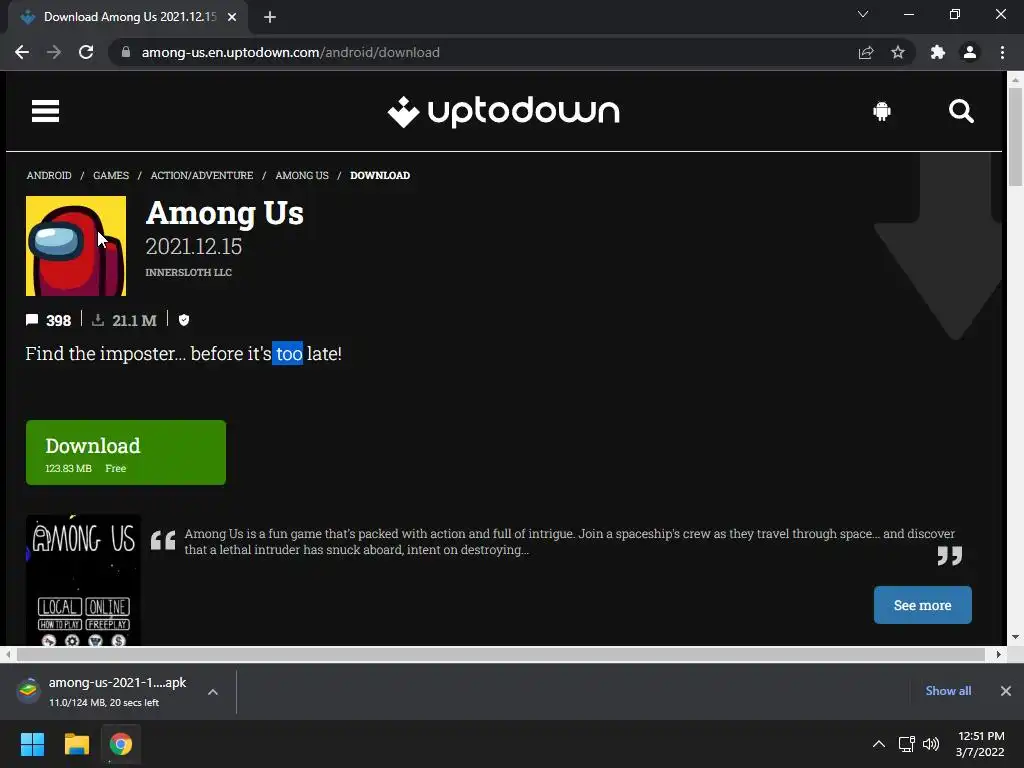1024x768 pixels.
Task: Click the DOWNLOAD breadcrumb
Action: pyautogui.click(x=380, y=175)
